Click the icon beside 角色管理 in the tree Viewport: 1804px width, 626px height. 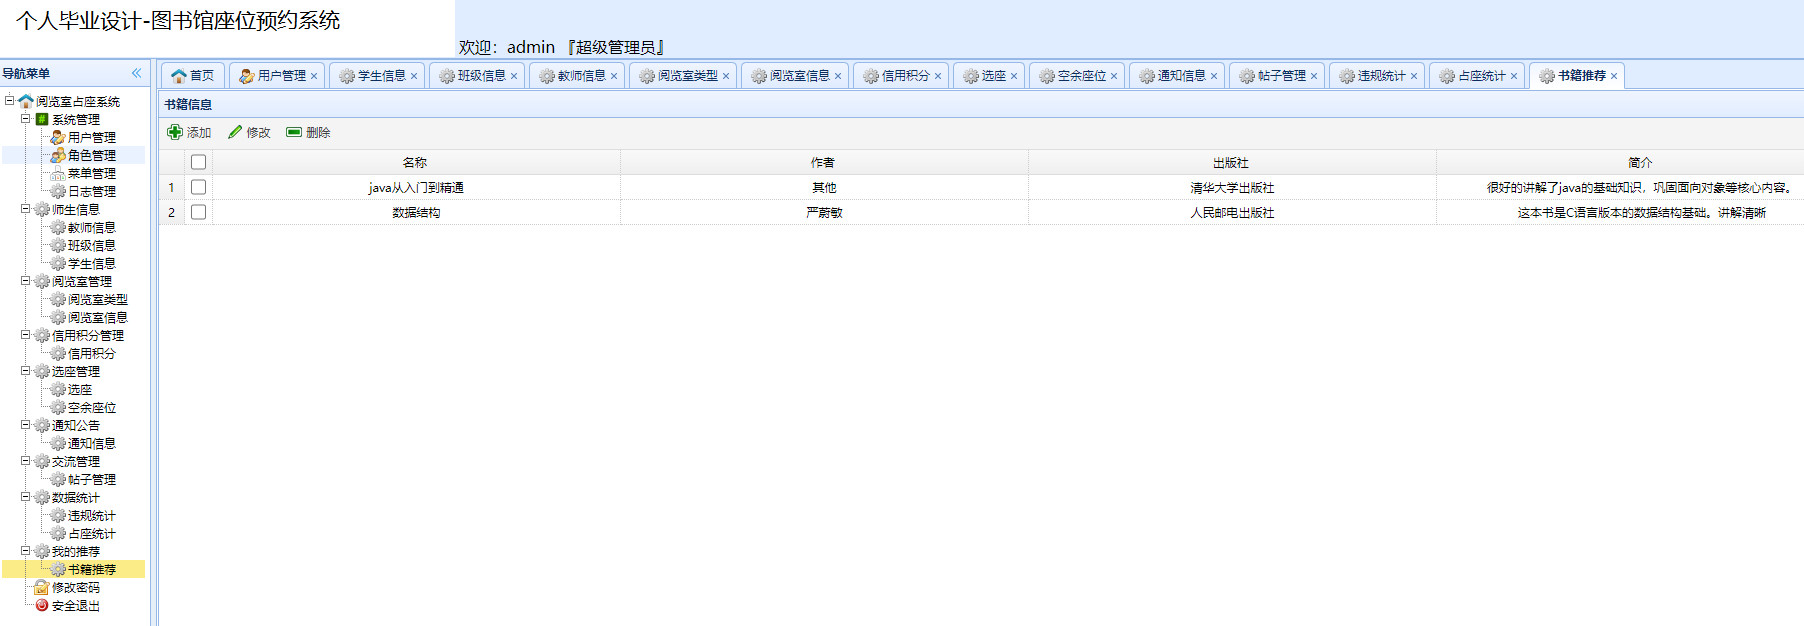[x=58, y=155]
